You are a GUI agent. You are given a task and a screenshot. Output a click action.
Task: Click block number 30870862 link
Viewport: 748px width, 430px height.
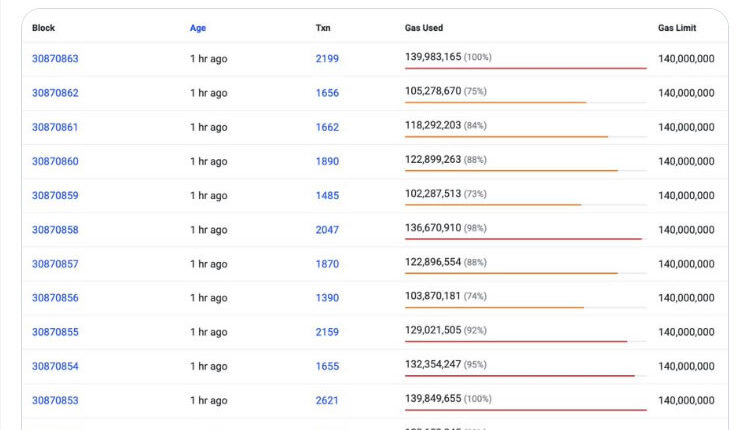pyautogui.click(x=55, y=93)
